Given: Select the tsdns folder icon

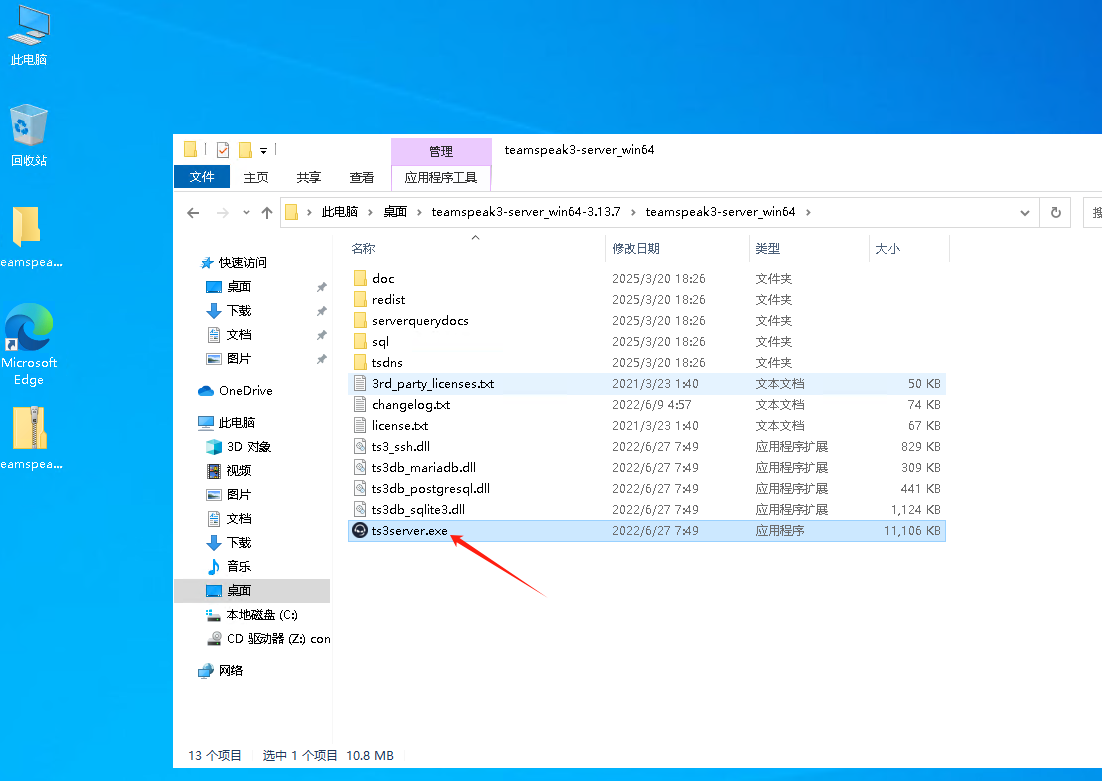Looking at the screenshot, I should tap(360, 363).
